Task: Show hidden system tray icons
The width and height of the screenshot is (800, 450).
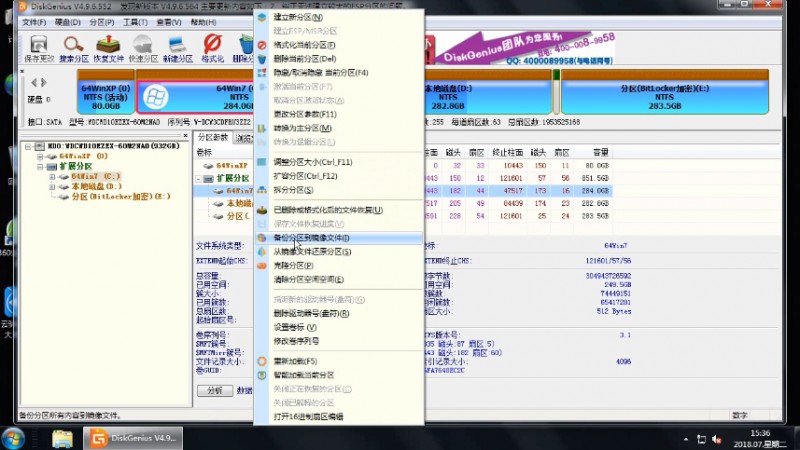Action: (x=686, y=439)
